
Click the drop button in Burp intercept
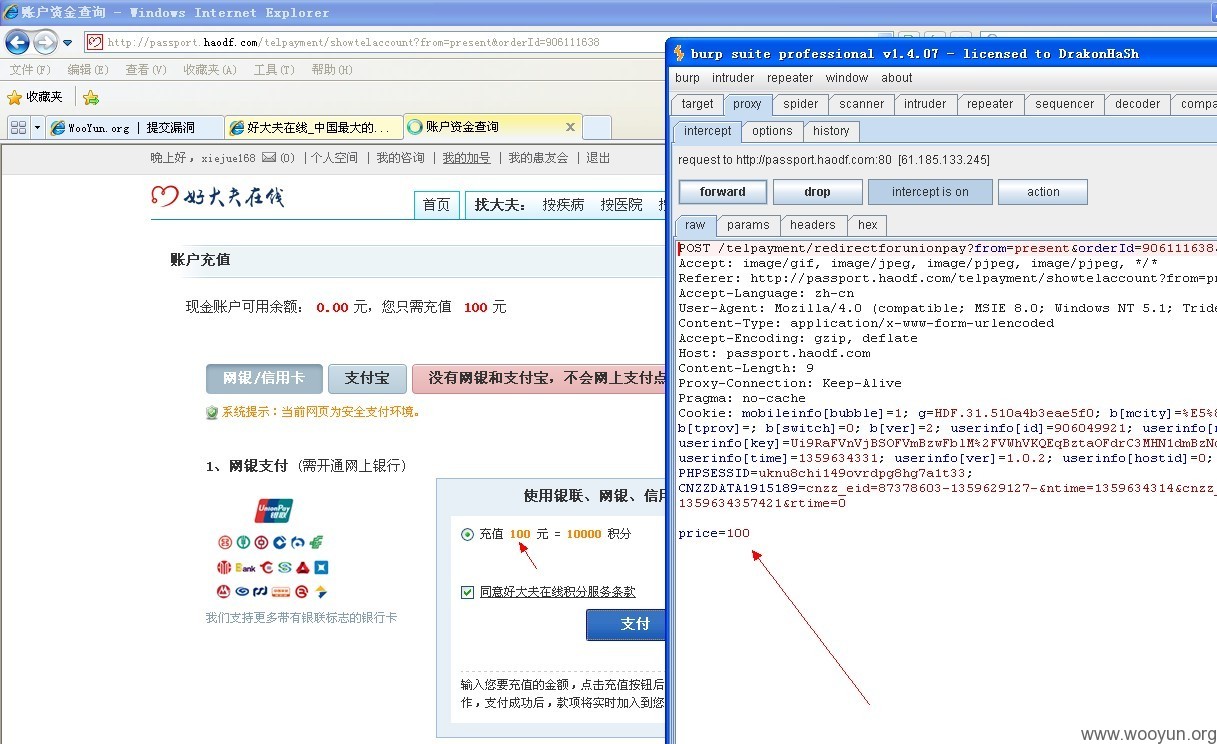tap(817, 192)
